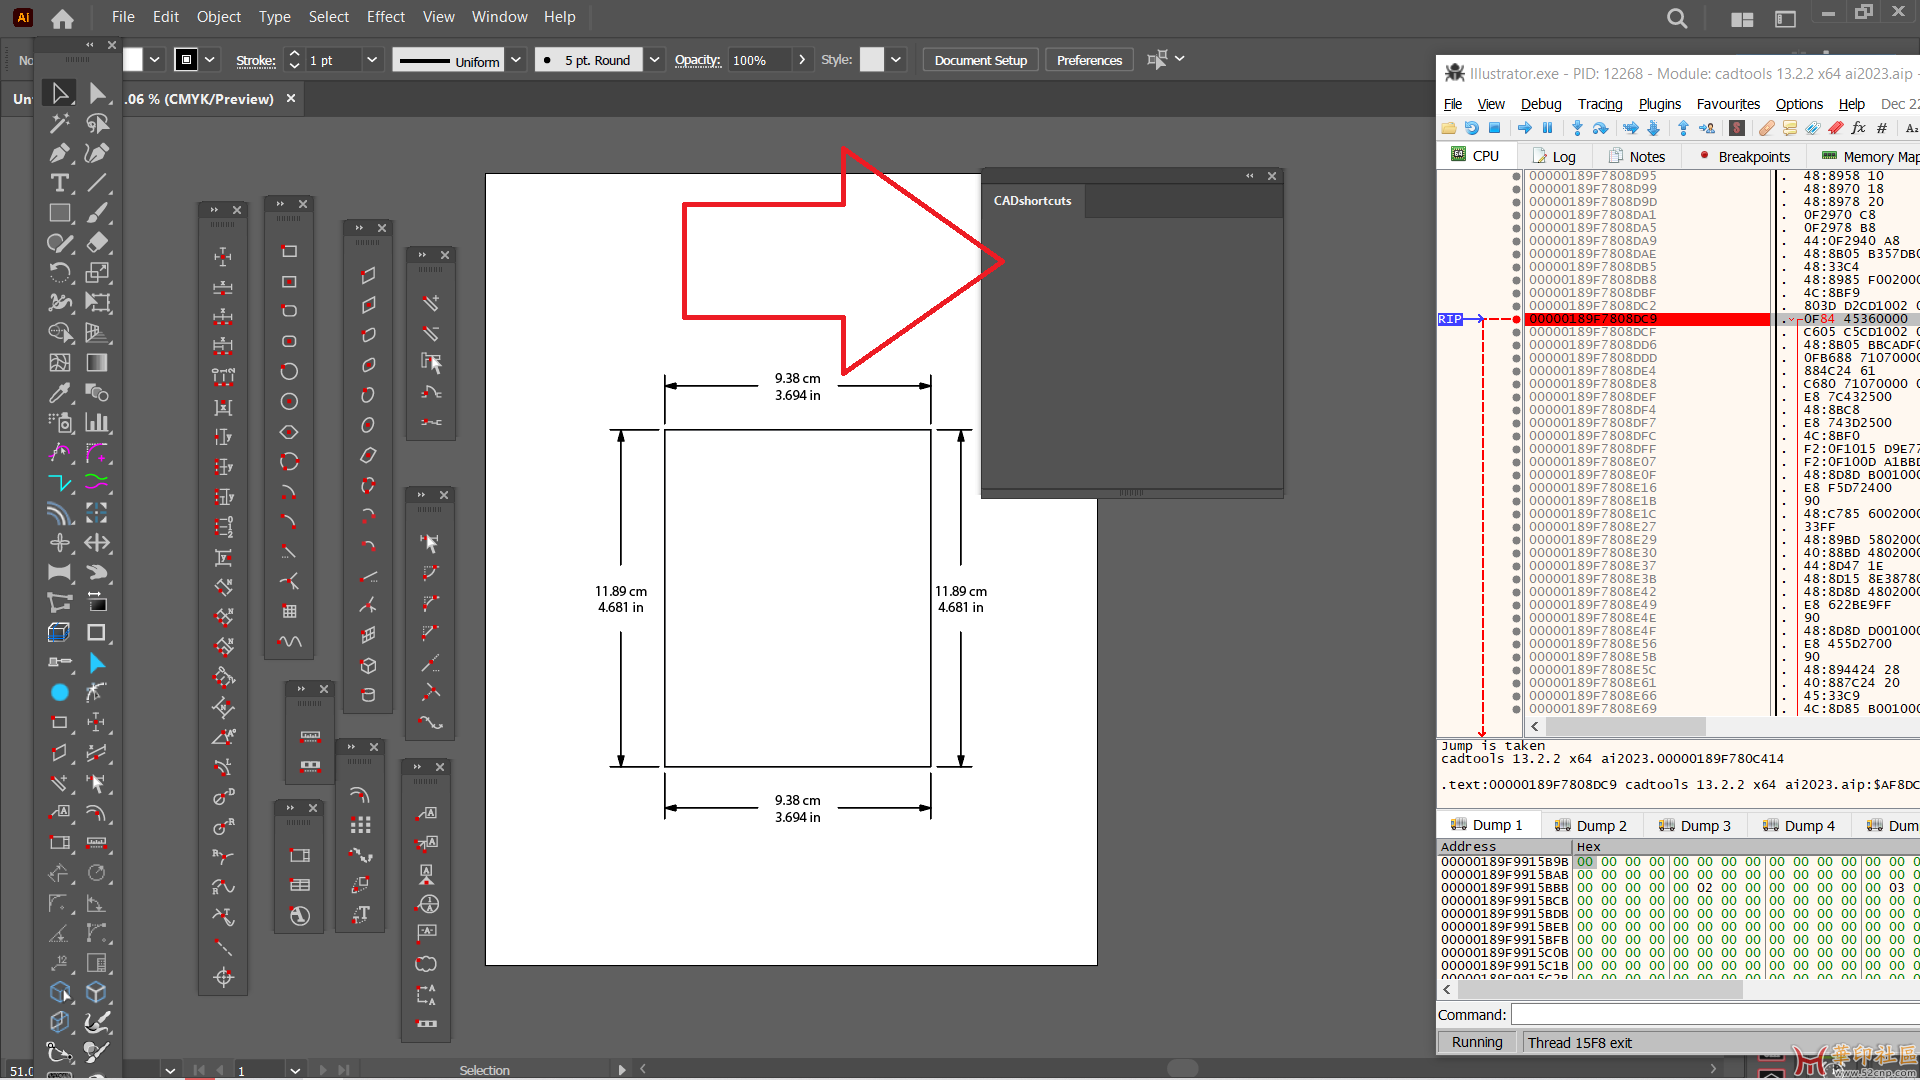Expand the Brush type dropdown for 5pt Round
Viewport: 1920px width, 1080px height.
tap(654, 59)
